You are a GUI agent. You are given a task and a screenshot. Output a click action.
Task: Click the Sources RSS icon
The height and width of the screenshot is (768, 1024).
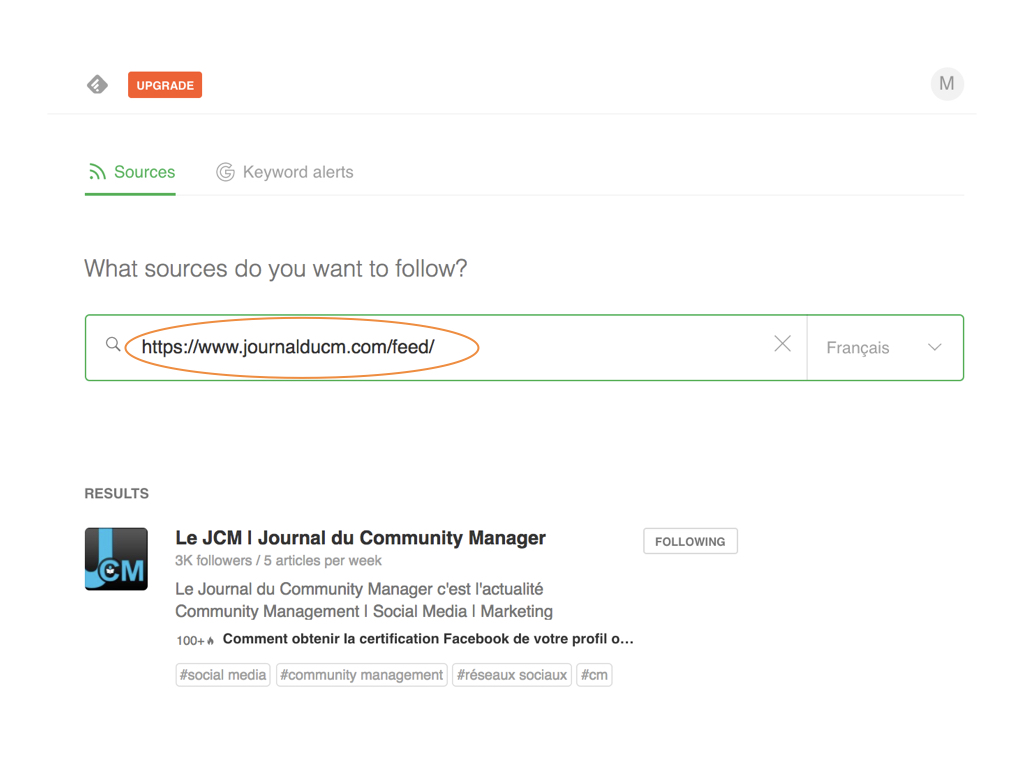(97, 172)
